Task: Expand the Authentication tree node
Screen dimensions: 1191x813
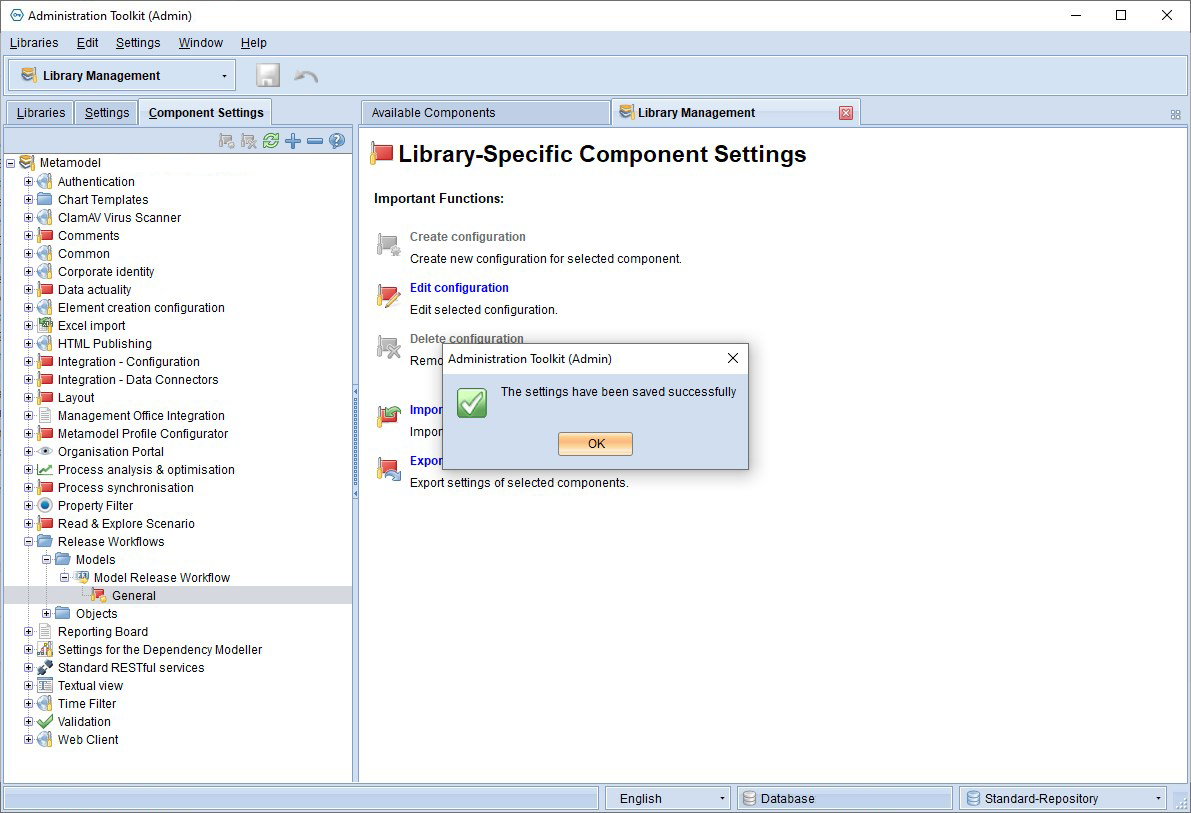Action: [28, 182]
